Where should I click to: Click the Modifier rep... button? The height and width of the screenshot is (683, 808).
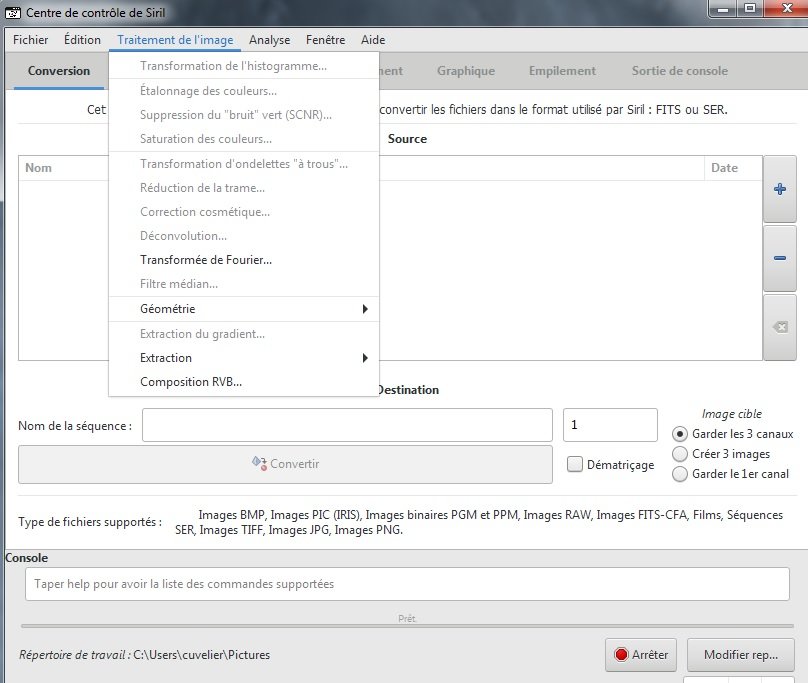(x=741, y=655)
